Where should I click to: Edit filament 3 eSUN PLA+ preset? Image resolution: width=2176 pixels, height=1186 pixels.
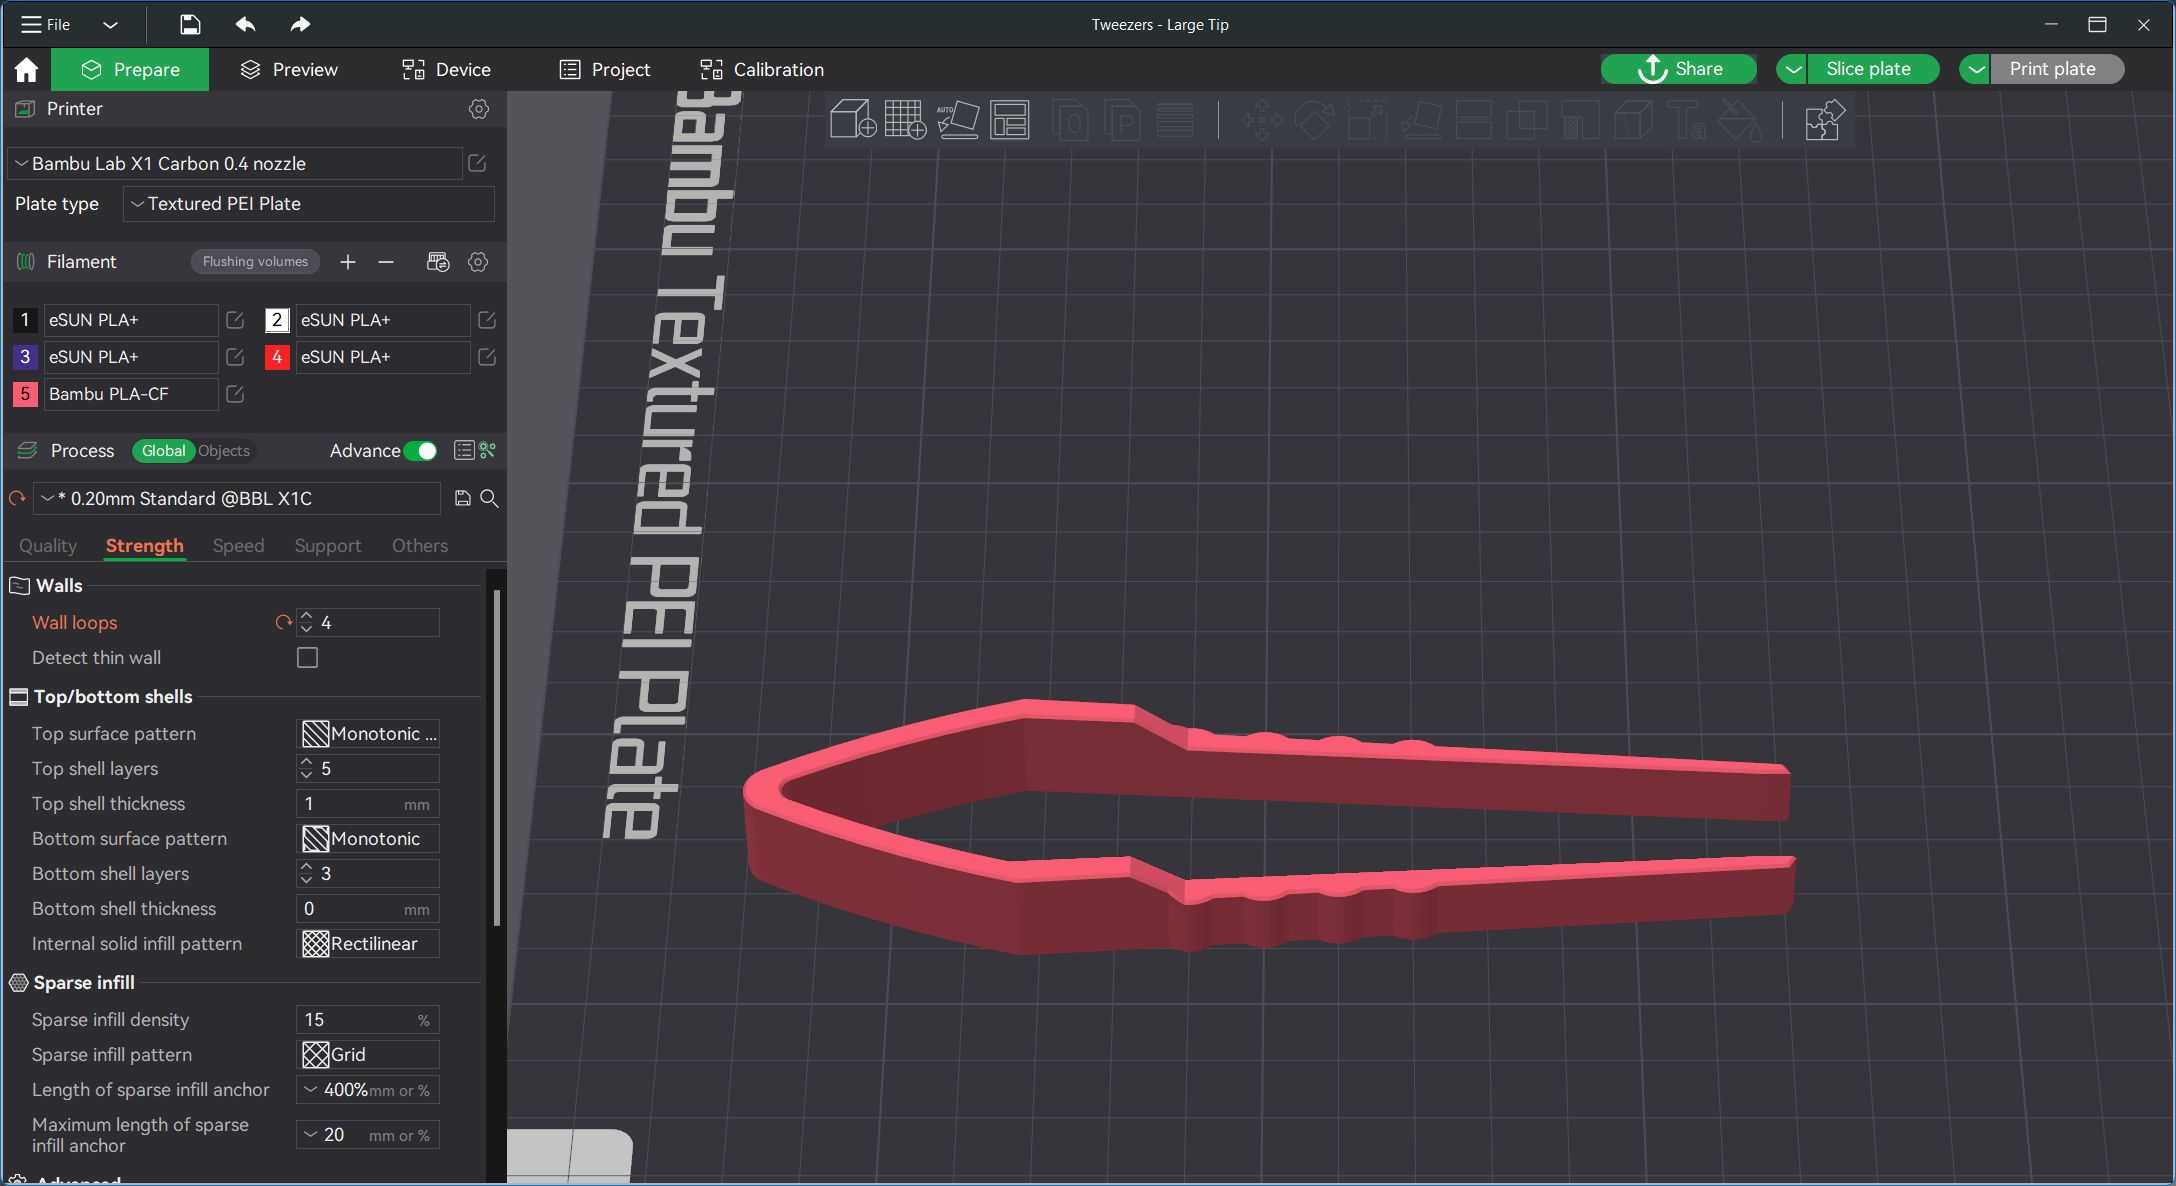click(235, 357)
